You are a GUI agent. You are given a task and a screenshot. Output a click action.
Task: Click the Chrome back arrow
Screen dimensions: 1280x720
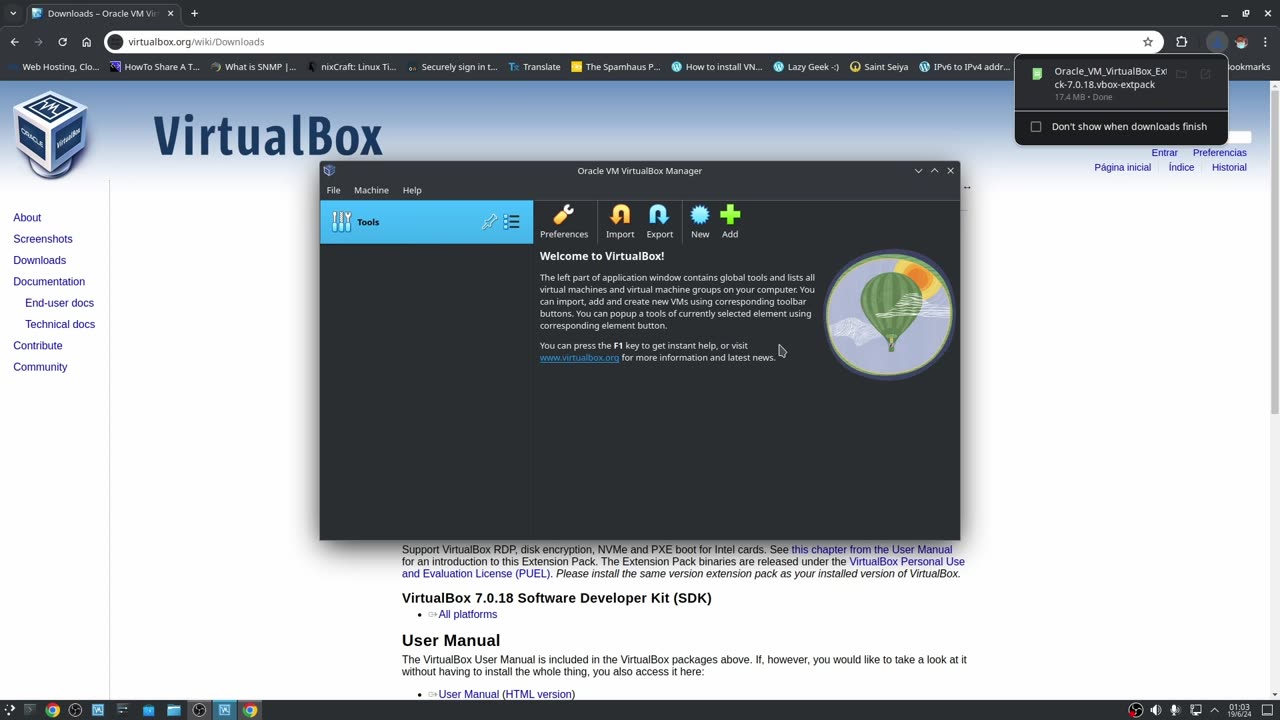[14, 42]
